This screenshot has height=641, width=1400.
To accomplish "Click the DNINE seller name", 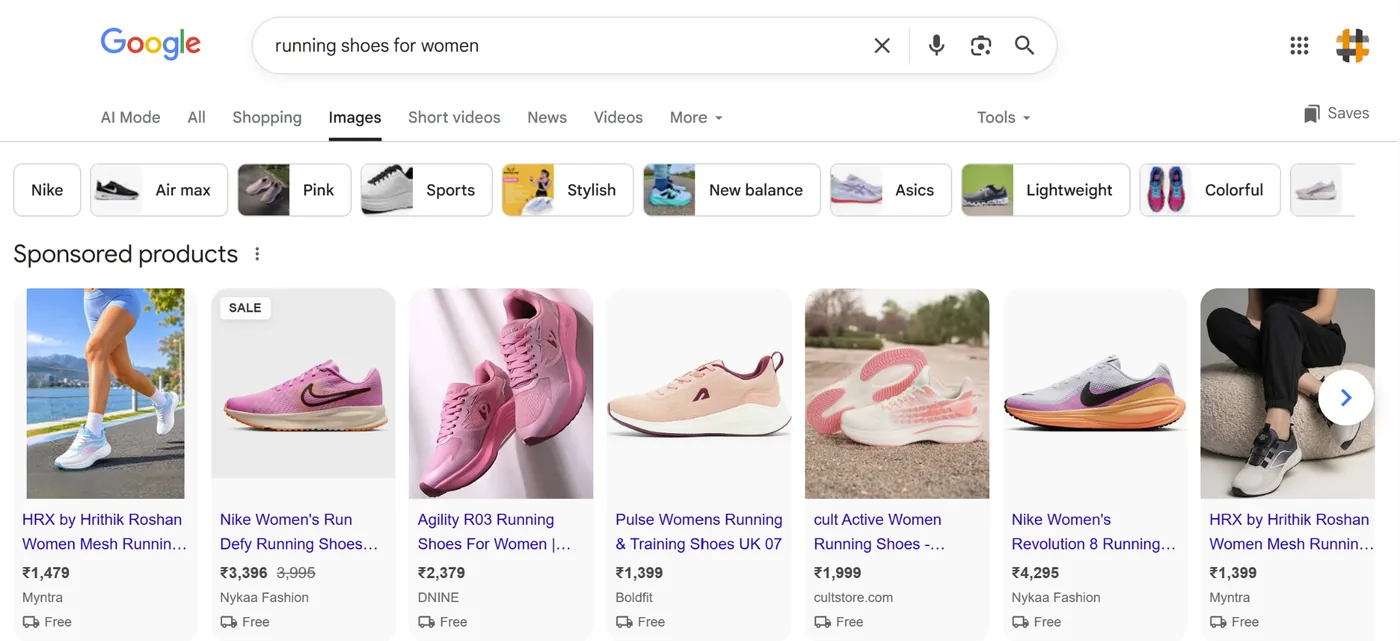I will (x=439, y=597).
